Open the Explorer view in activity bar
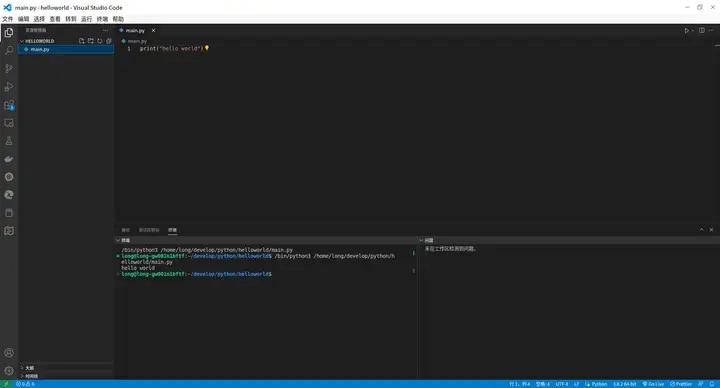 (9, 33)
